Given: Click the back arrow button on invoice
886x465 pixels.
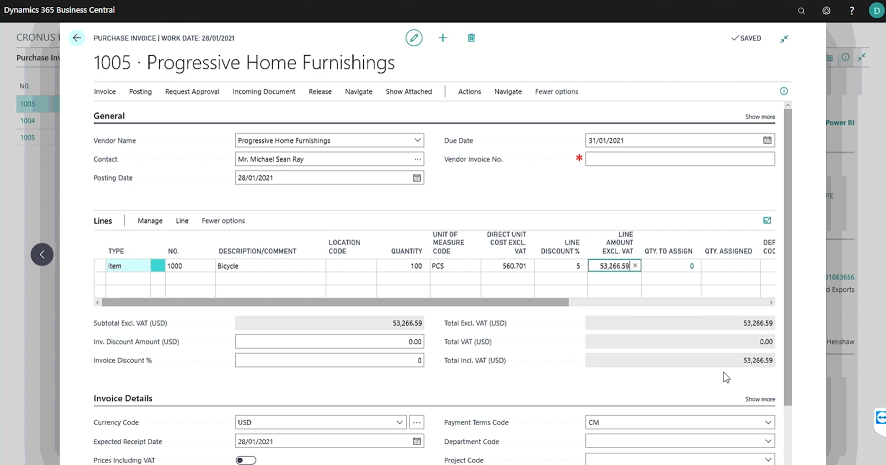Looking at the screenshot, I should click(77, 38).
